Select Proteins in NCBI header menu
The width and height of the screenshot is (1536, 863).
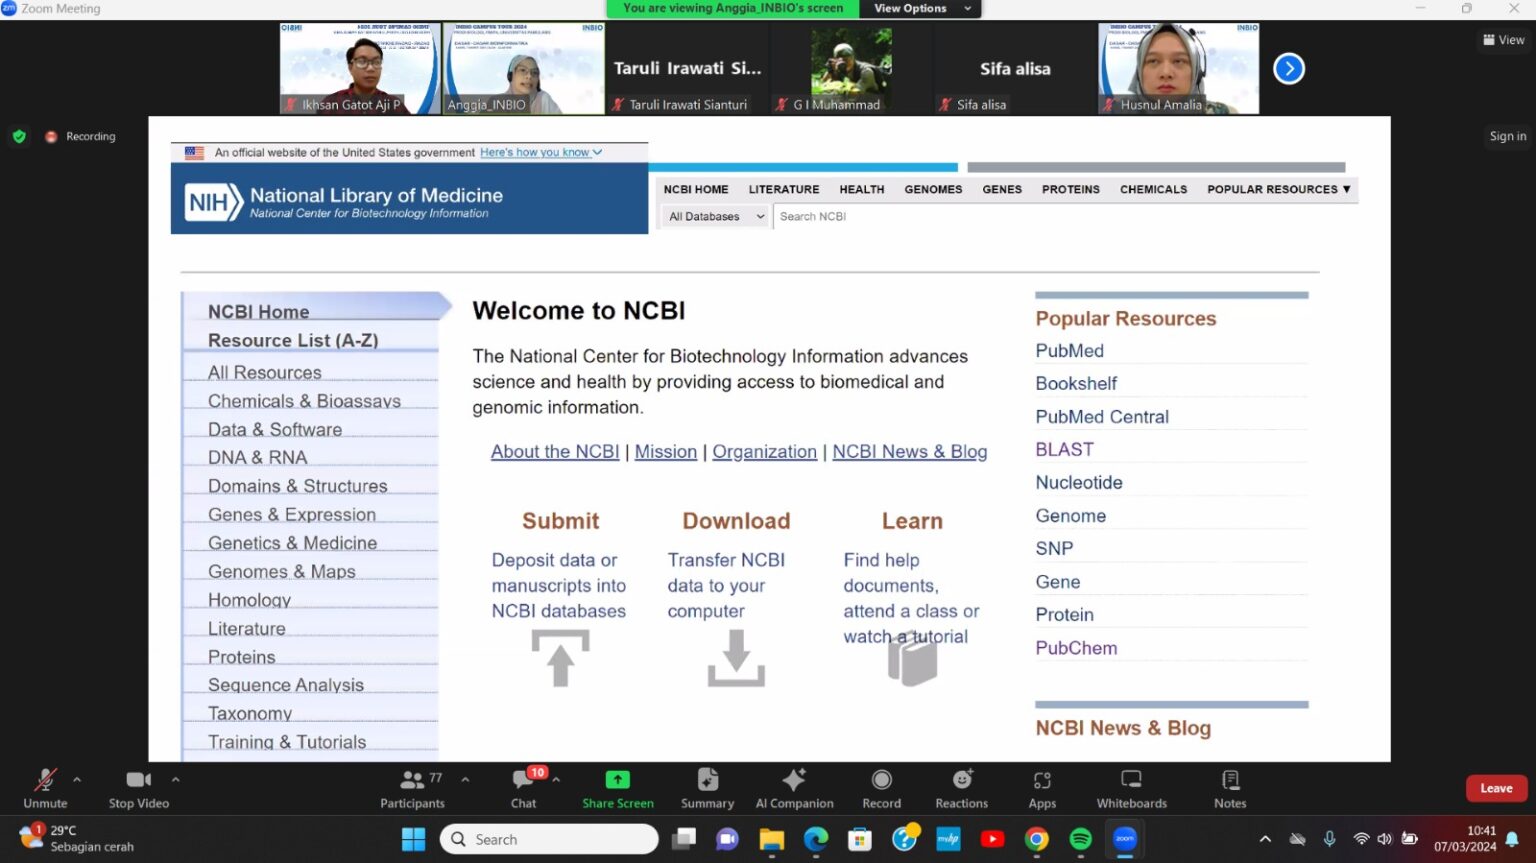pyautogui.click(x=1071, y=189)
